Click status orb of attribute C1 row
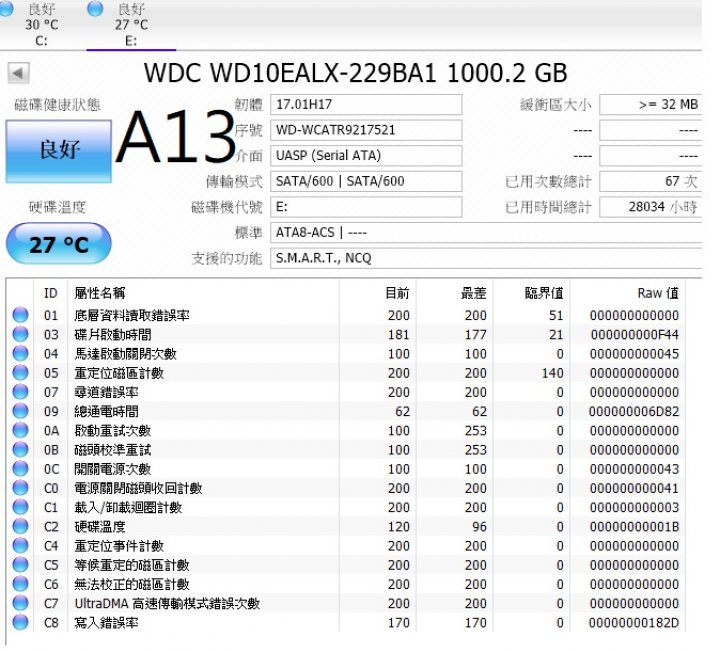 click(x=20, y=507)
